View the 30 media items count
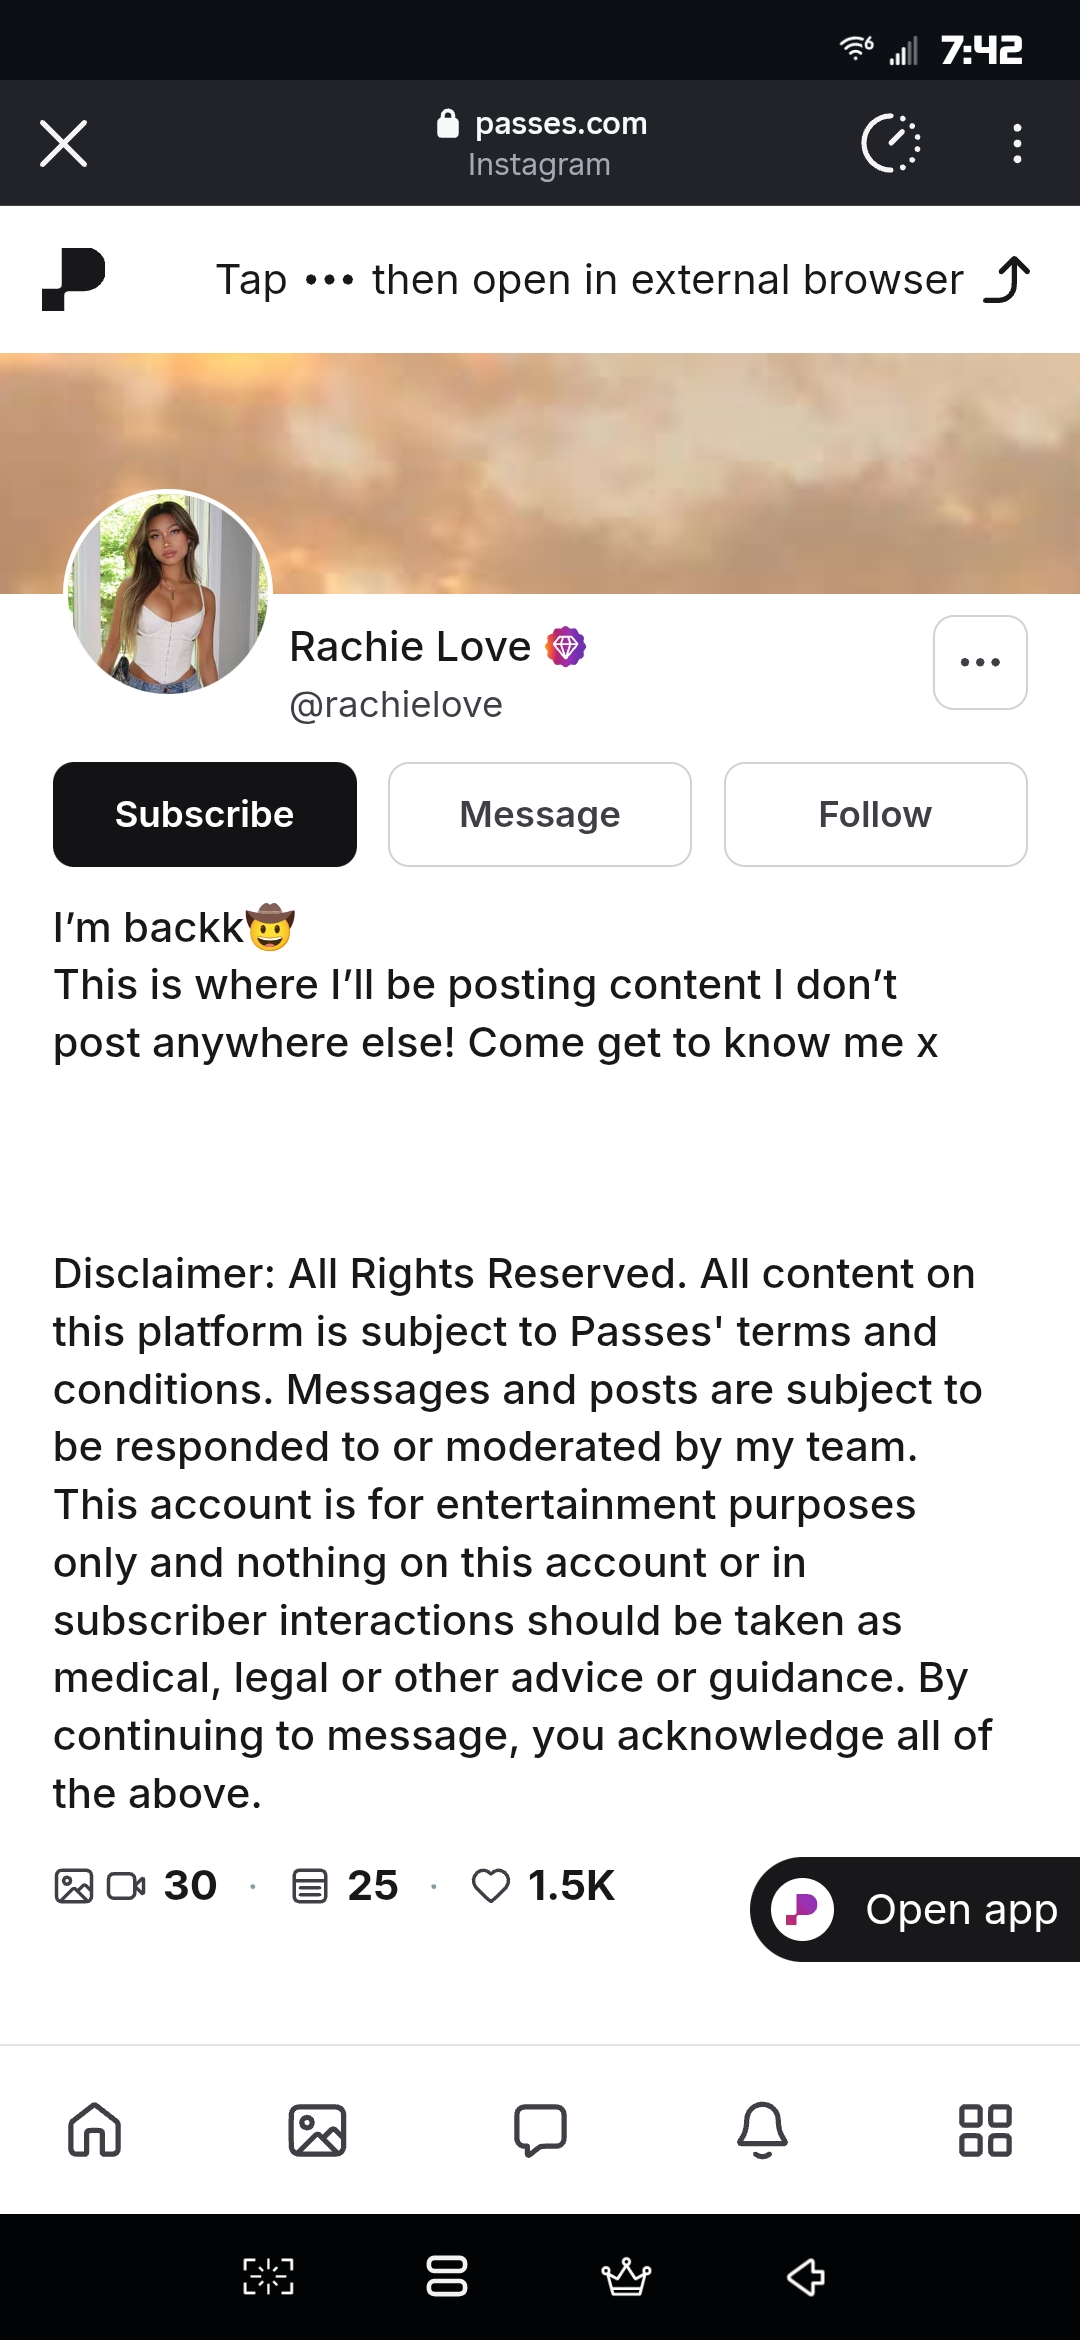 [136, 1886]
